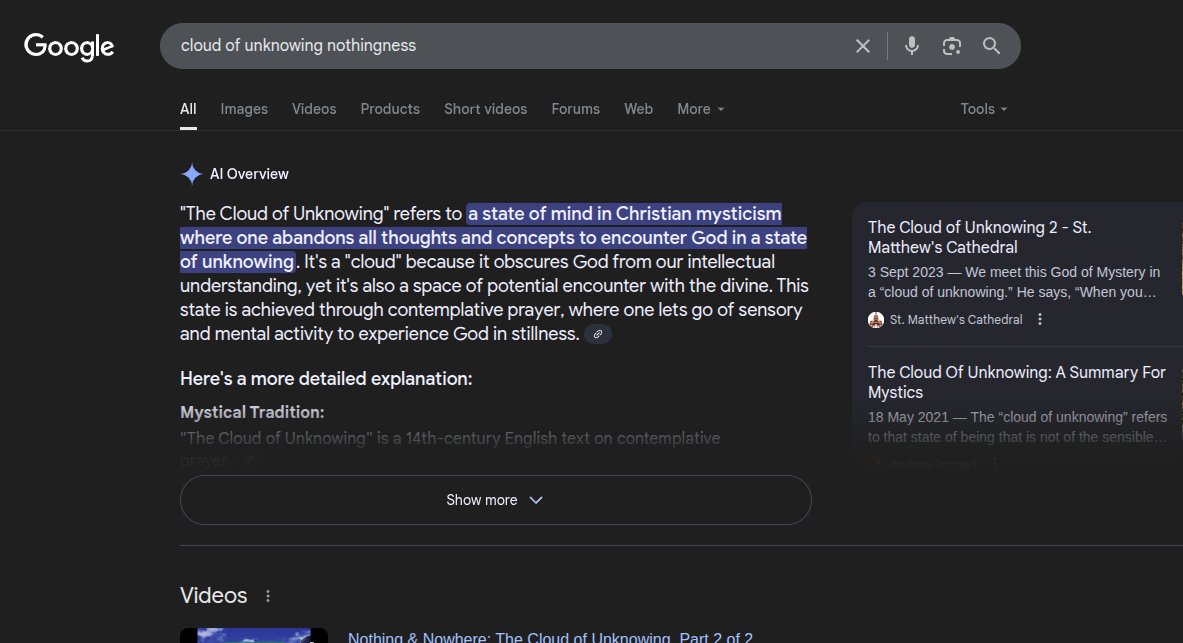Image resolution: width=1183 pixels, height=643 pixels.
Task: Select the All results tab
Action: click(x=189, y=109)
